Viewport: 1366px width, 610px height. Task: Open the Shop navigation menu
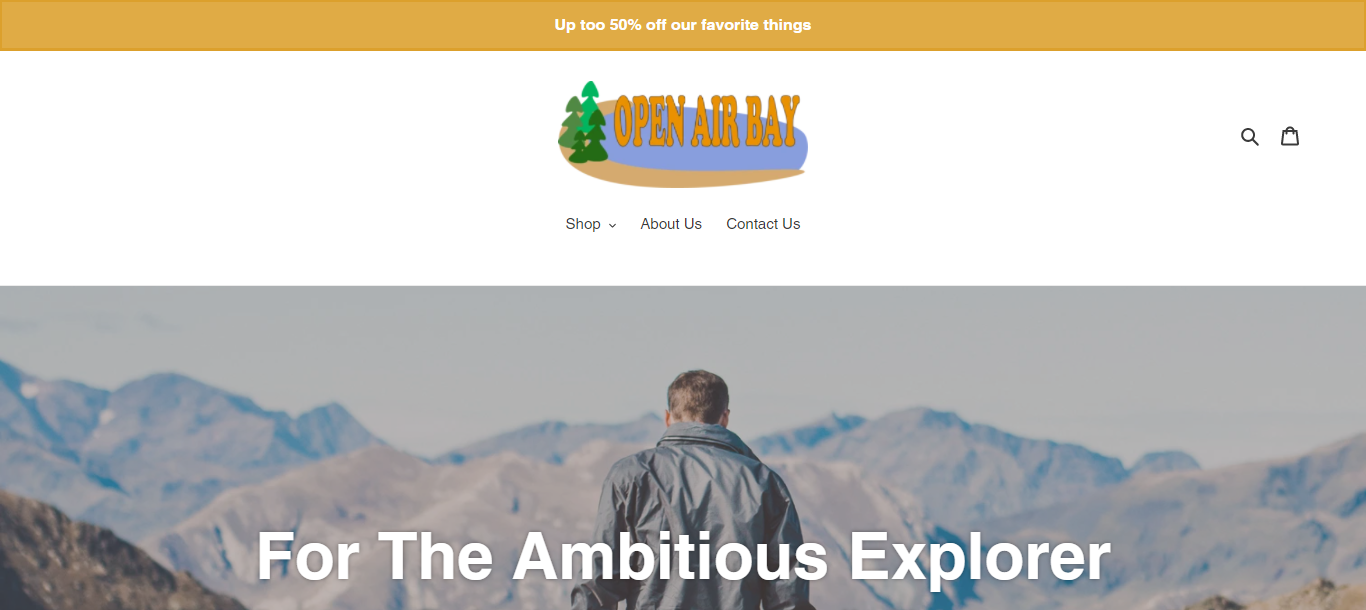pos(590,224)
